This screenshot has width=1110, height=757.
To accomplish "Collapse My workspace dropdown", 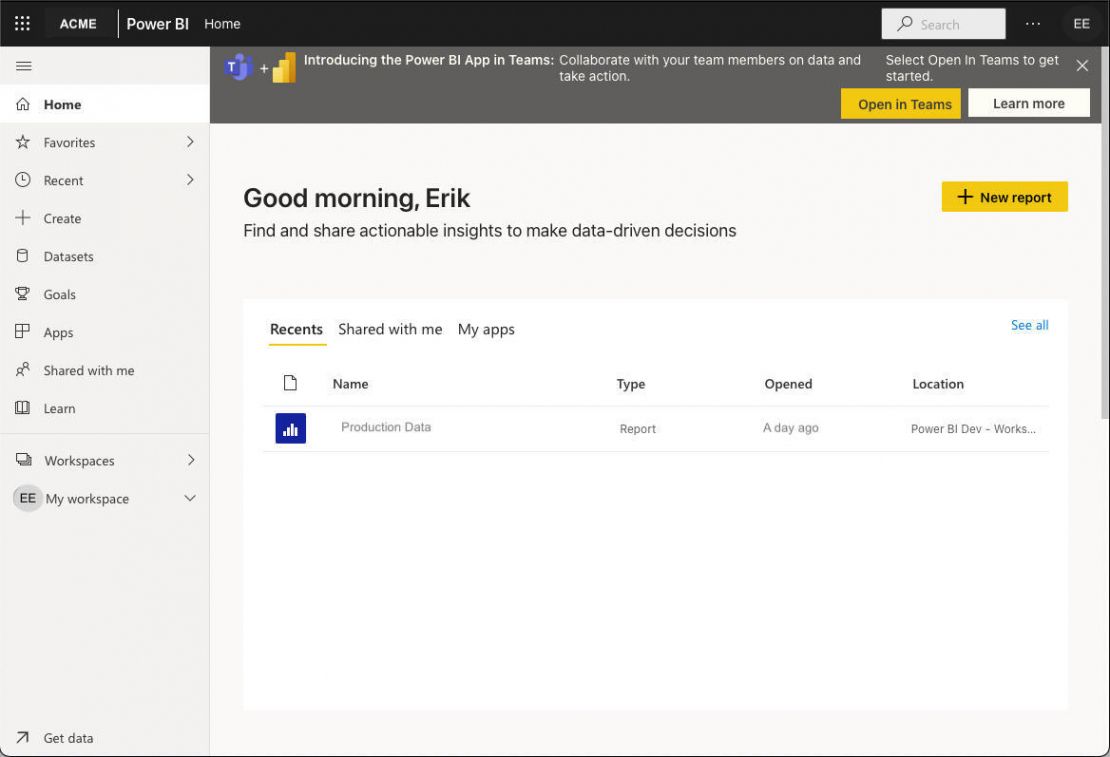I will 190,498.
